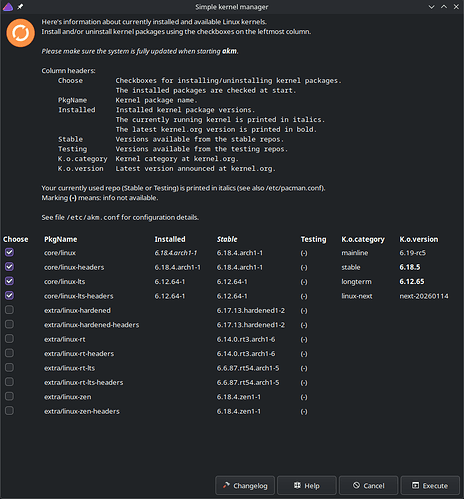This screenshot has height=499, width=464.
Task: Open the purple app menu icon
Action: click(x=8, y=7)
